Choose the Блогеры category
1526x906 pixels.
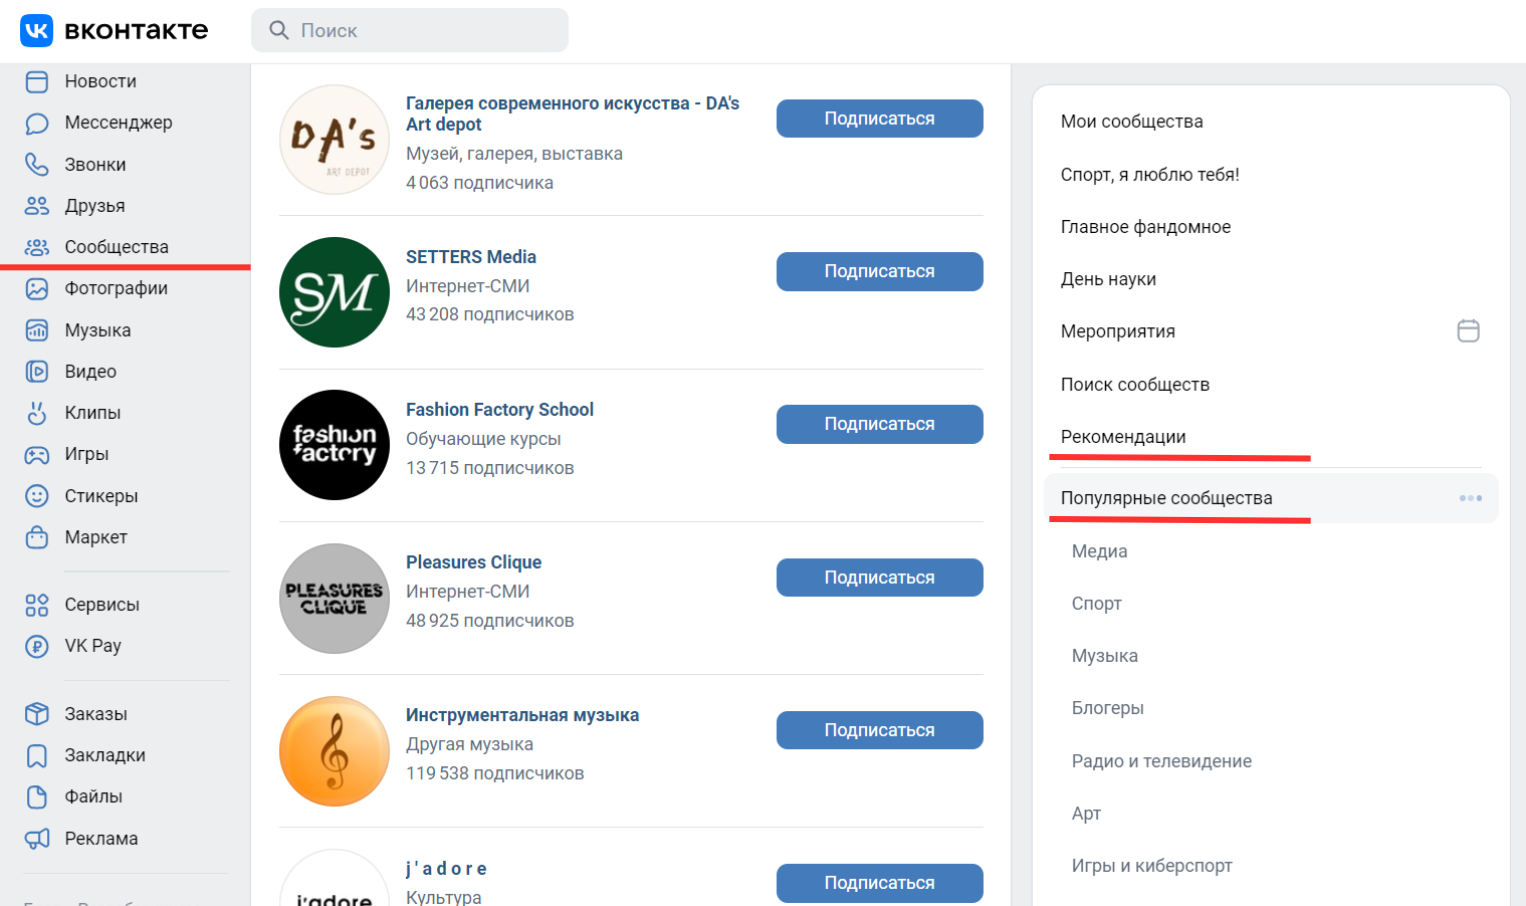(x=1107, y=708)
